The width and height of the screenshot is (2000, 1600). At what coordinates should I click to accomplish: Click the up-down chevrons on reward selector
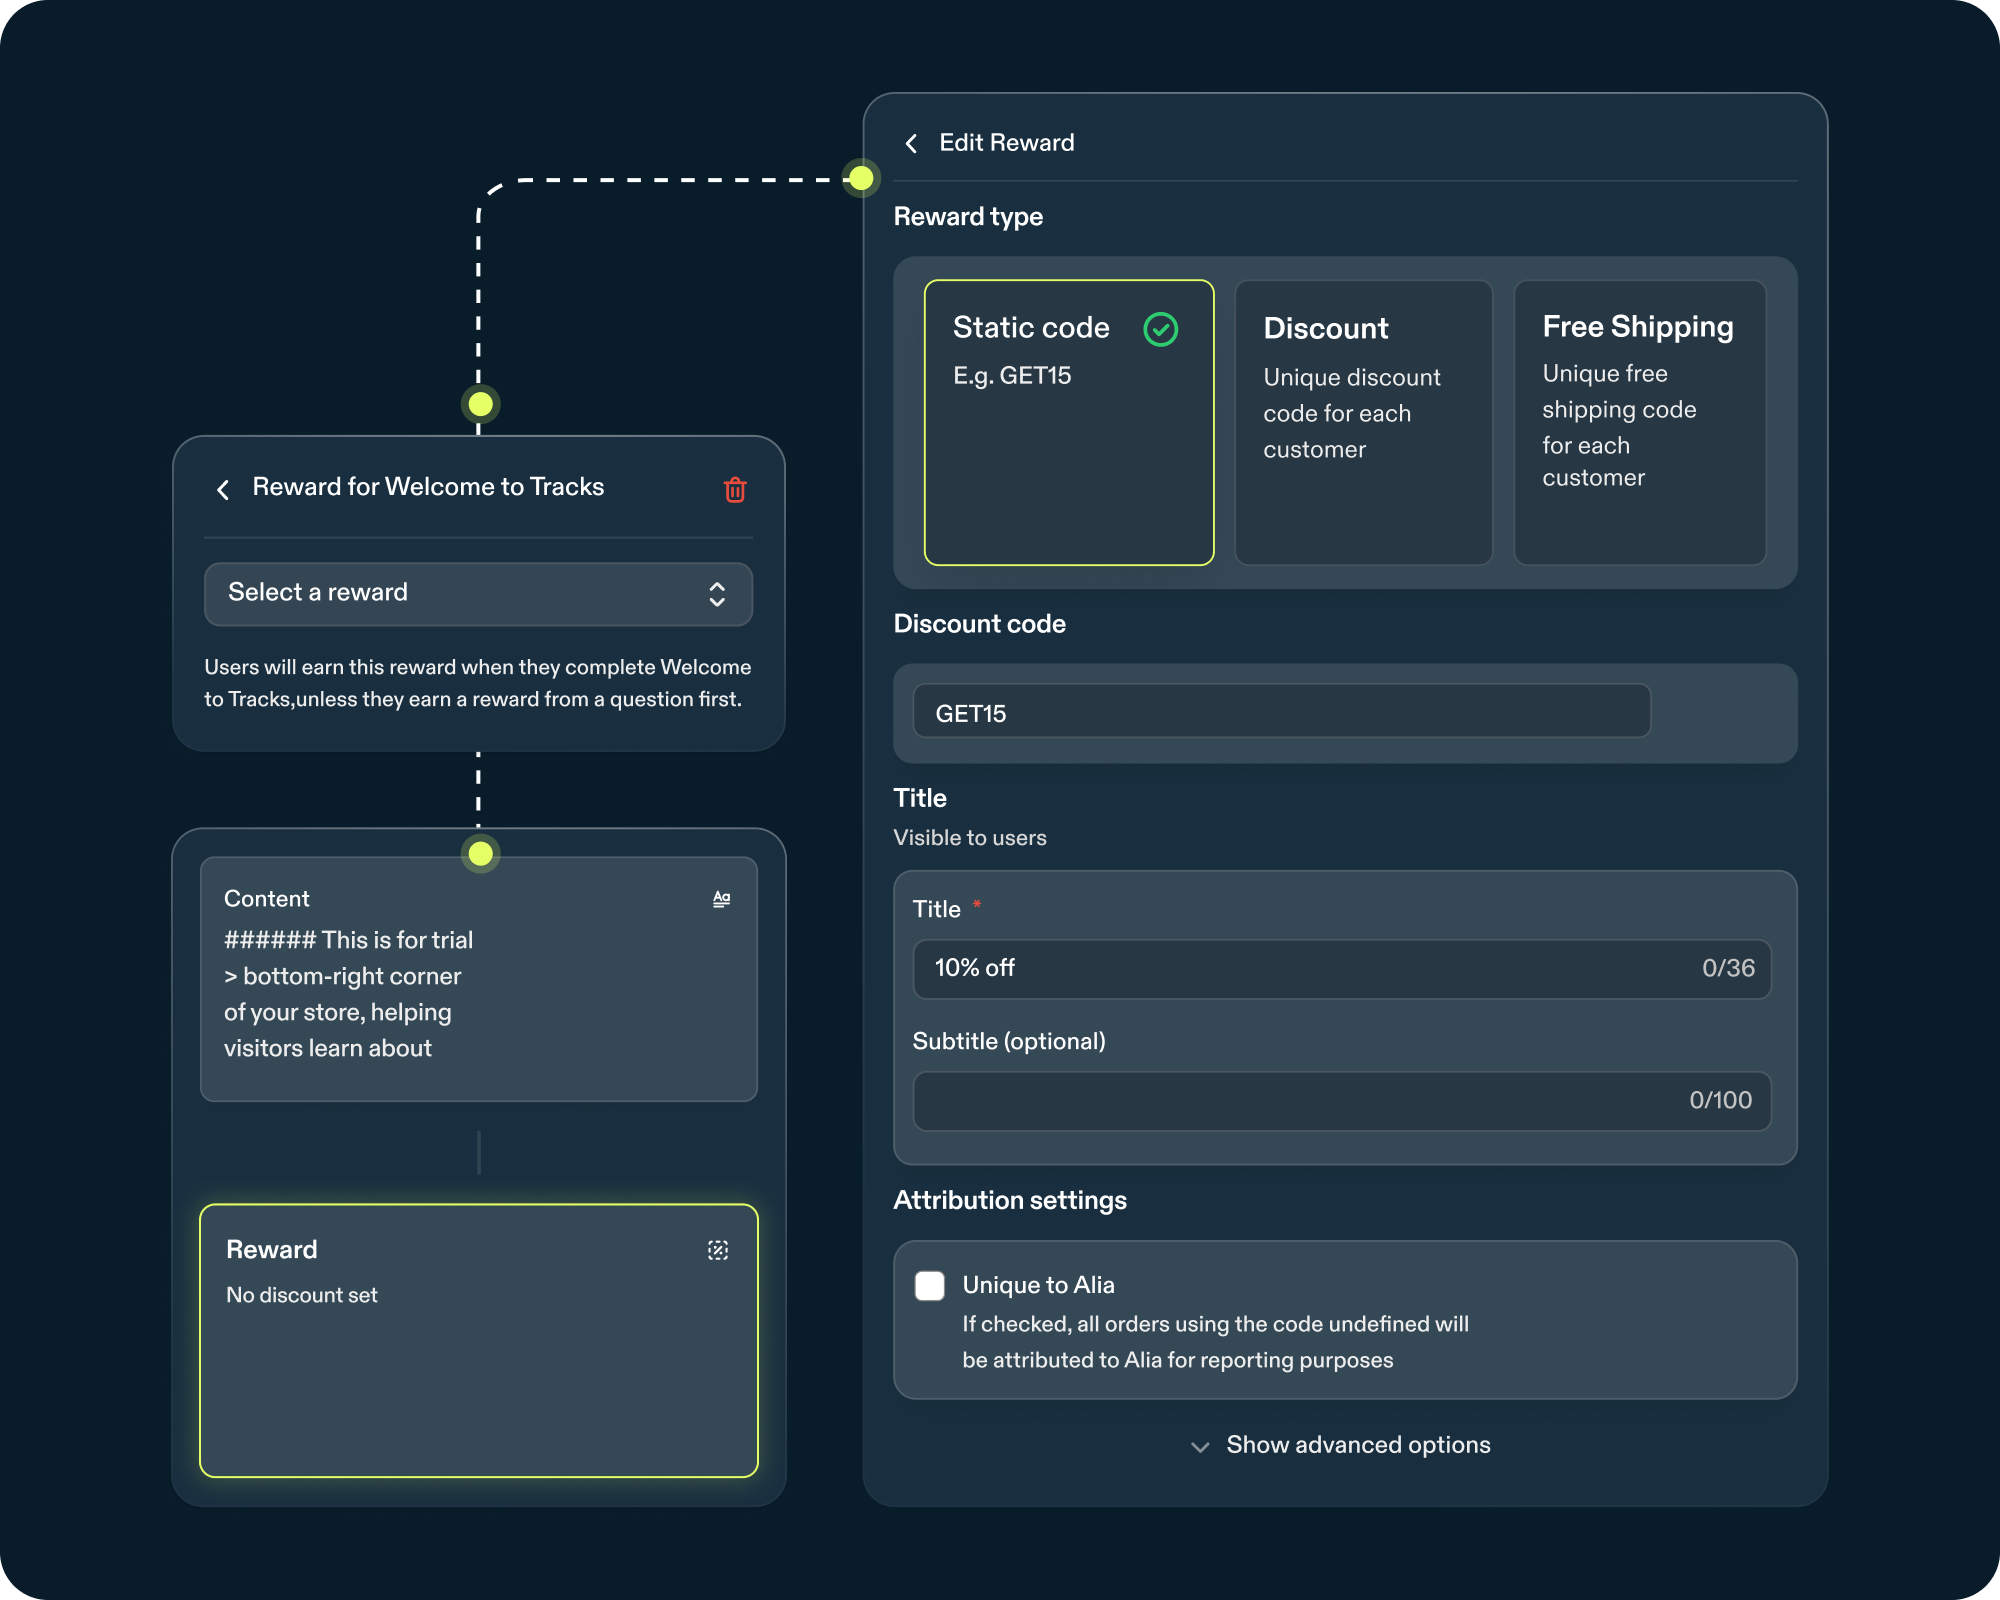(x=717, y=594)
